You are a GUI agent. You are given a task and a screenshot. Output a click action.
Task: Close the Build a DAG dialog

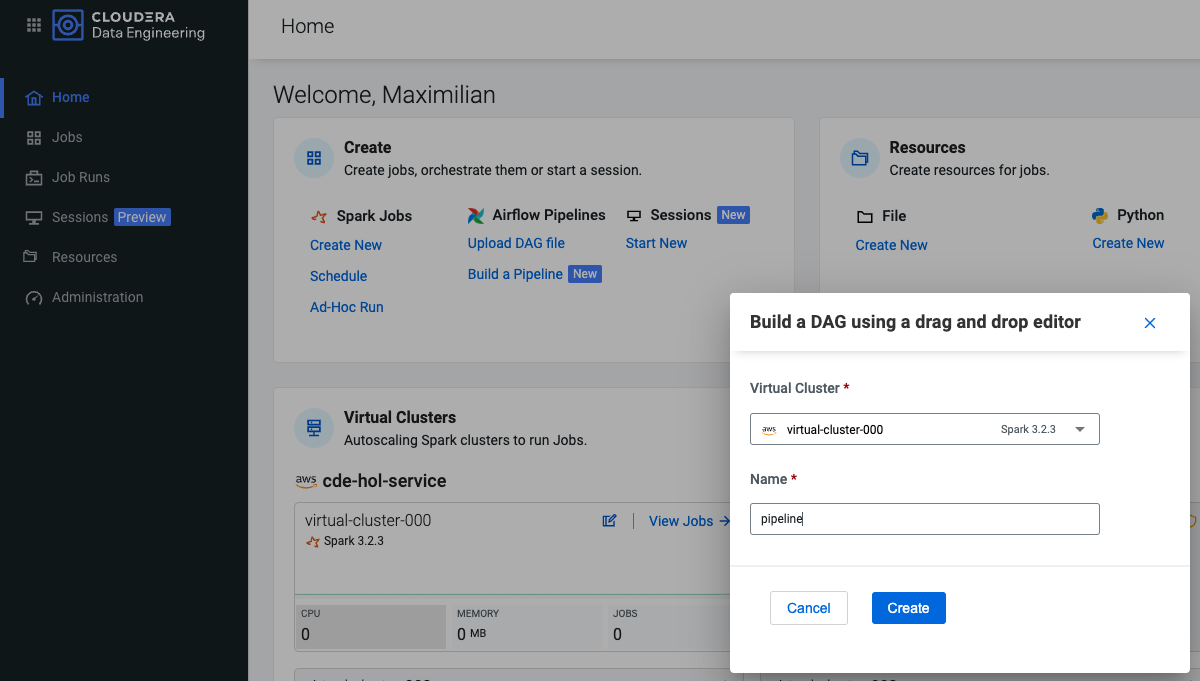tap(1150, 323)
